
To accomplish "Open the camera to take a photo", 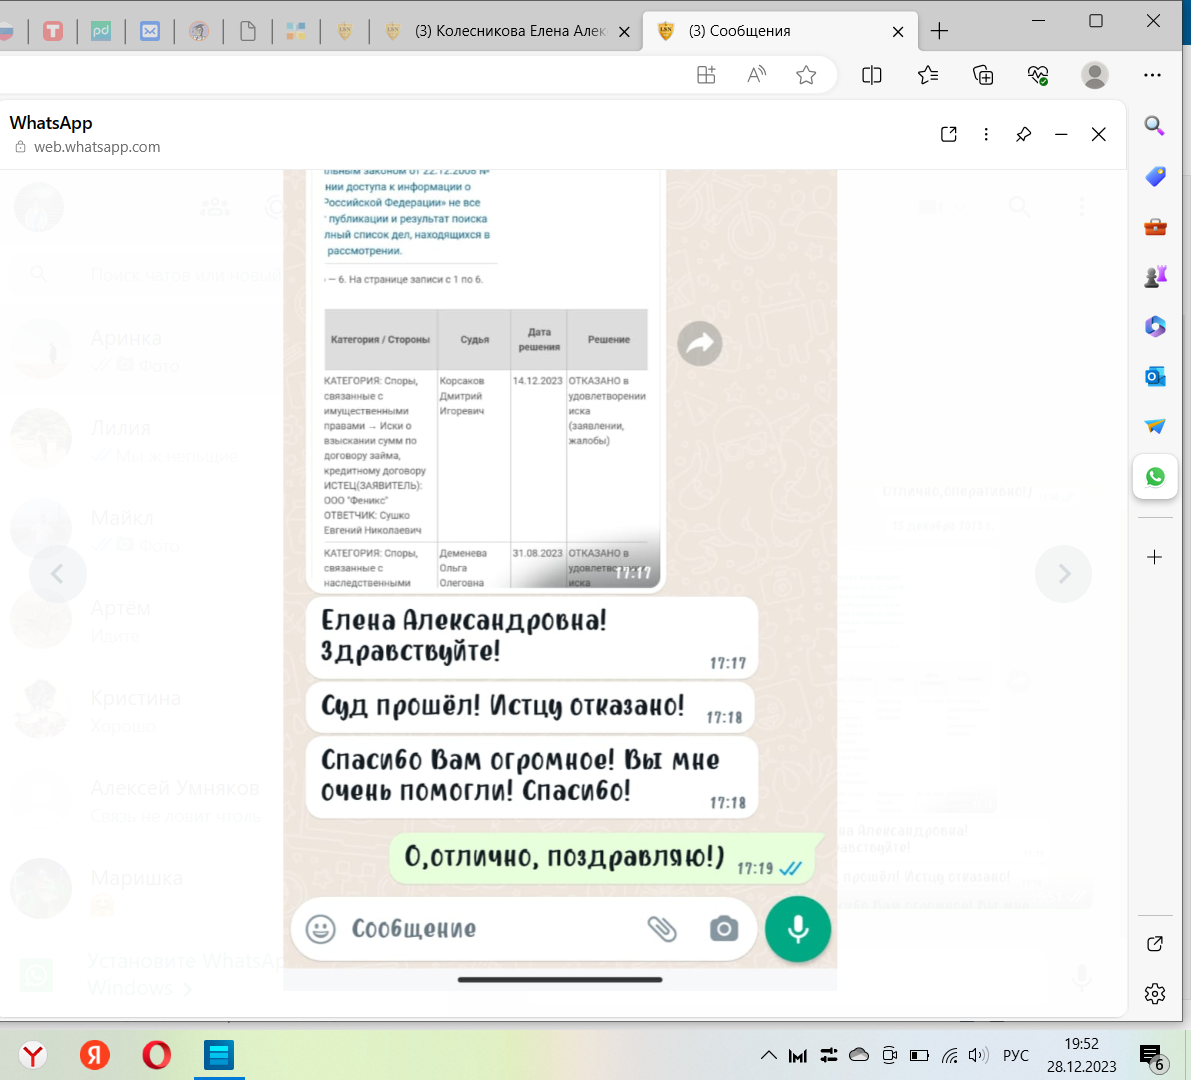I will point(725,929).
